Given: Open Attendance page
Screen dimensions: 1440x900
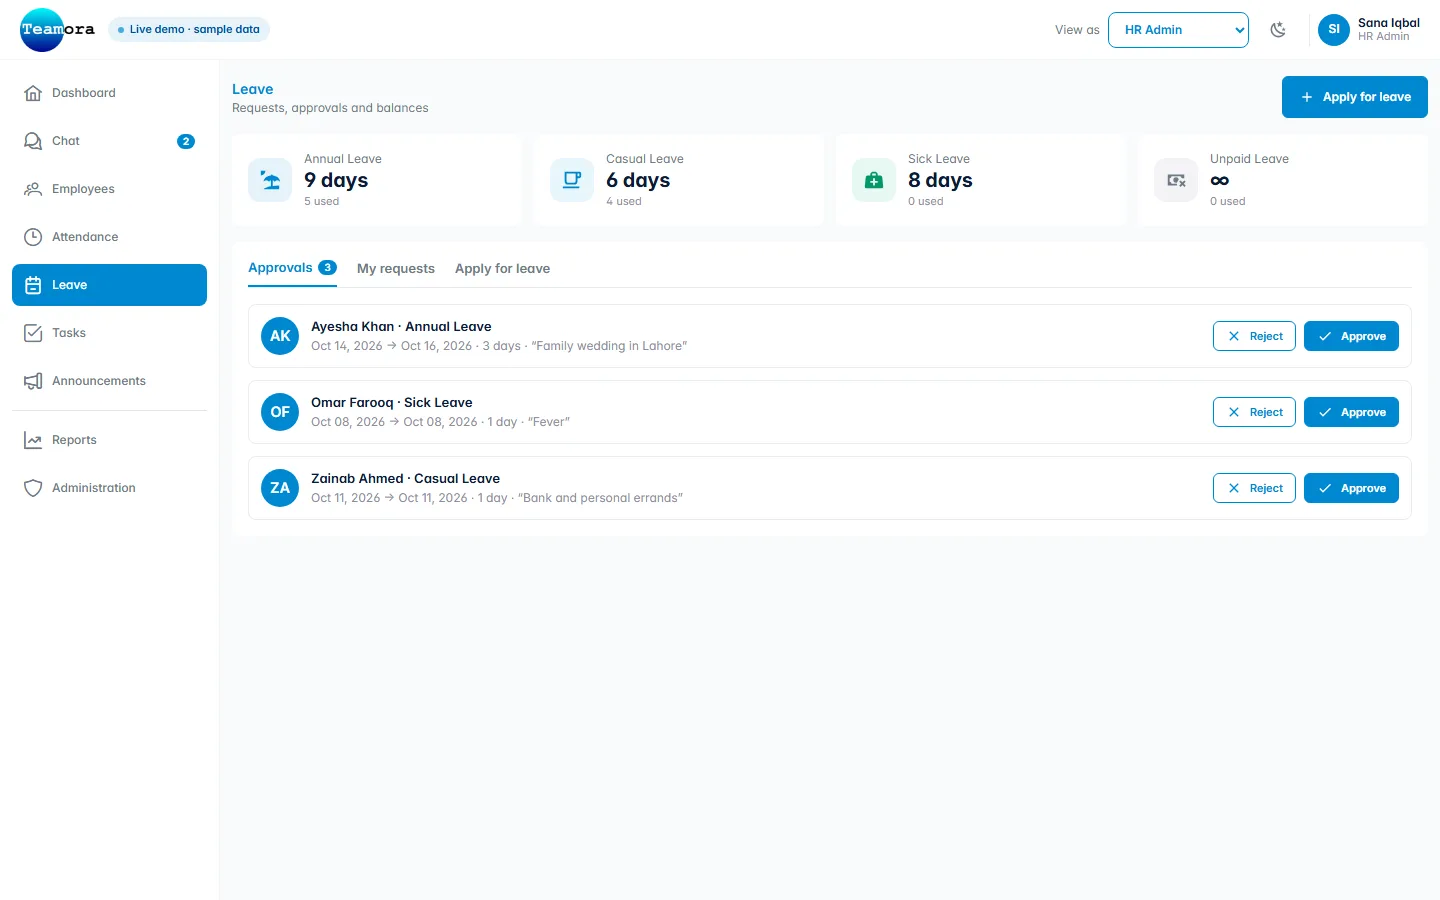Looking at the screenshot, I should [109, 237].
